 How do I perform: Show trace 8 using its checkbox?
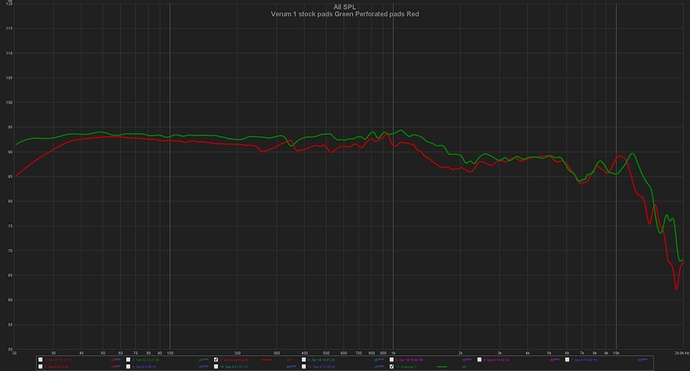[40, 367]
